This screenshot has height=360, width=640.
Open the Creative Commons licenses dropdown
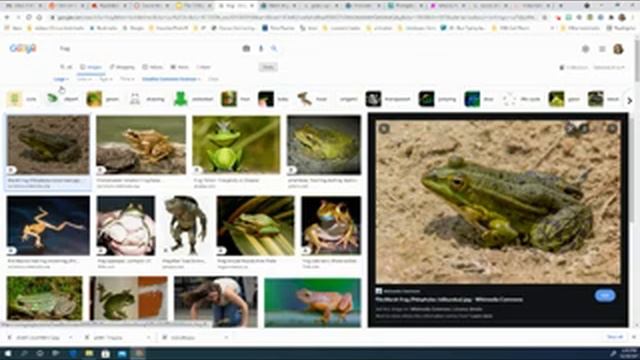[x=171, y=79]
